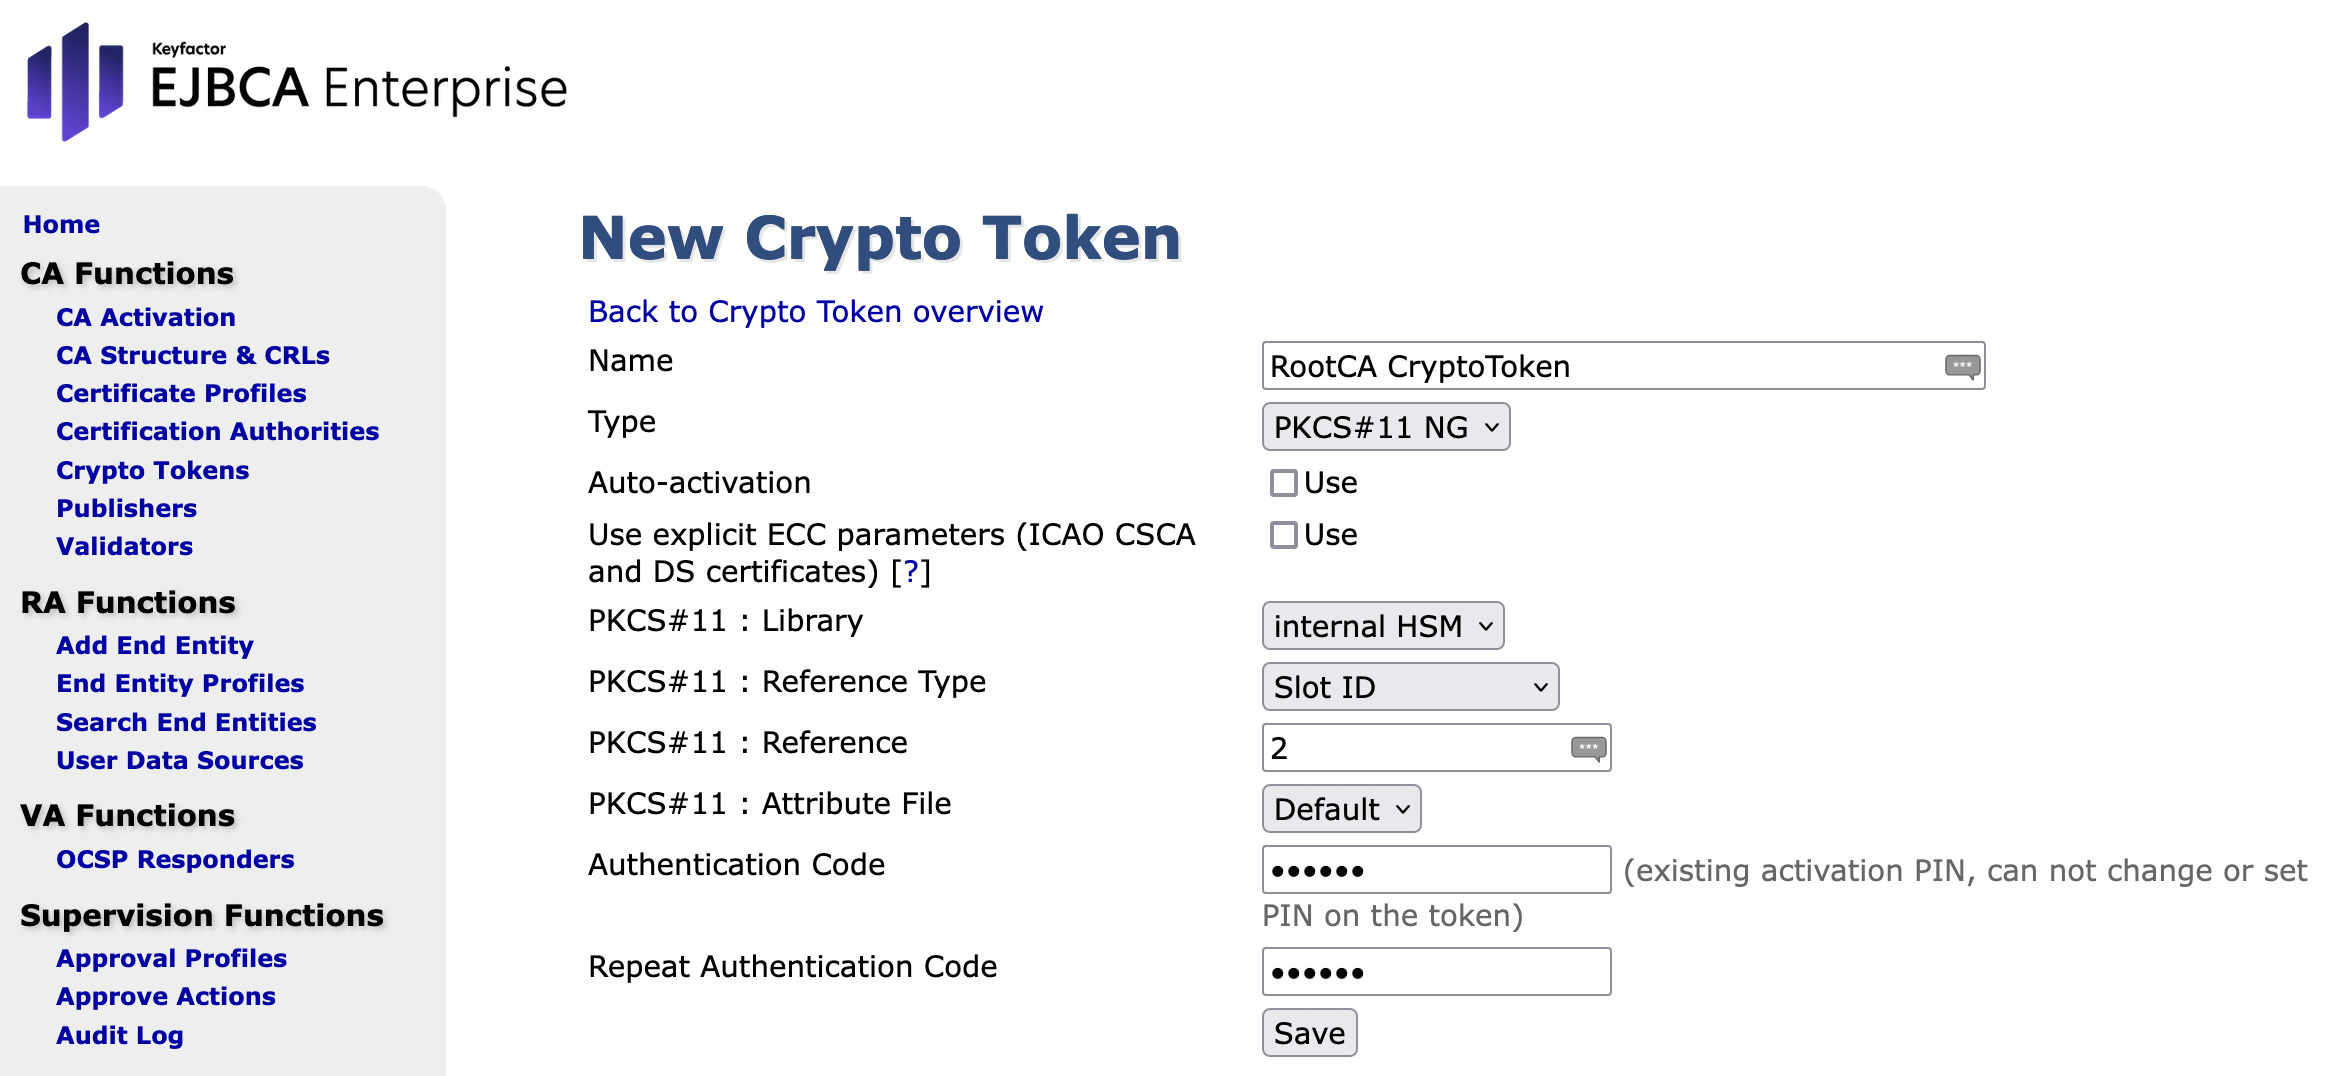
Task: Click into the Authentication Code field
Action: point(1436,870)
